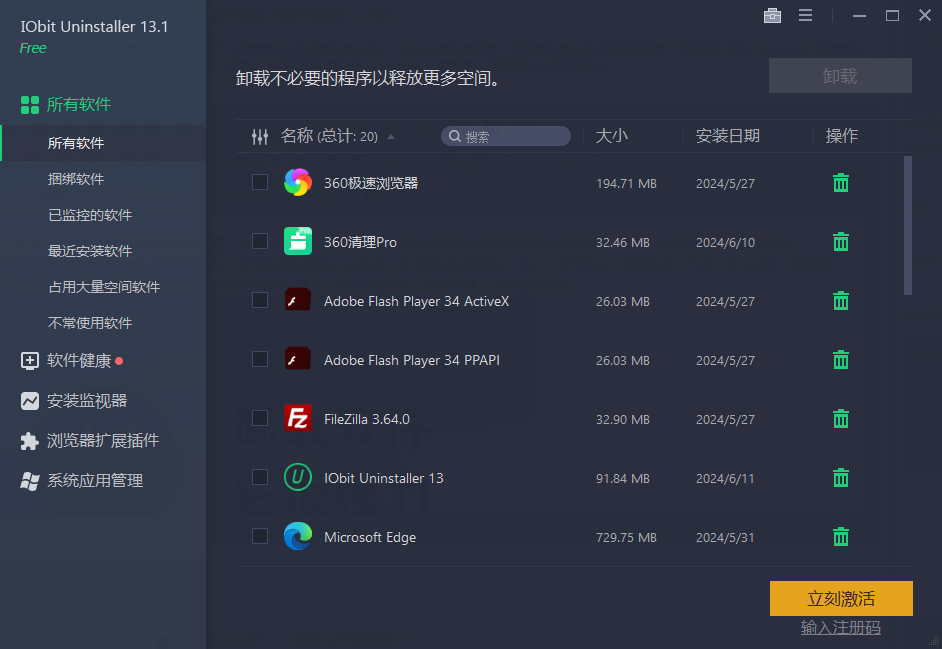Click the Flash Player ActiveX app icon
Image resolution: width=942 pixels, height=649 pixels.
pyautogui.click(x=297, y=300)
